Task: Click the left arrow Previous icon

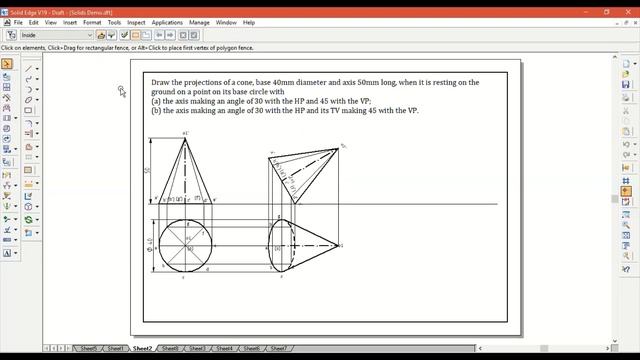Action: 159,35
